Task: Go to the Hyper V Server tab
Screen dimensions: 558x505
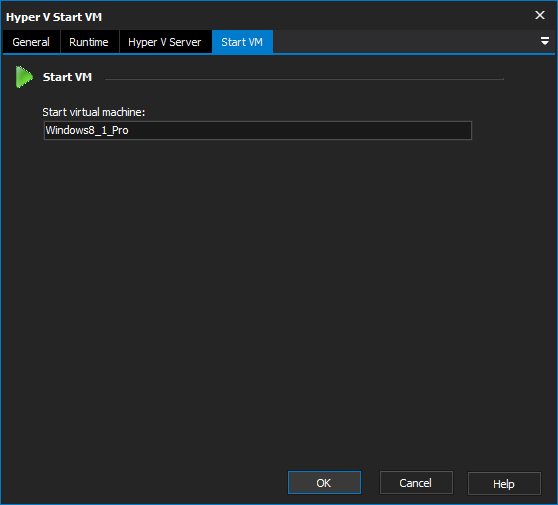Action: (x=165, y=42)
